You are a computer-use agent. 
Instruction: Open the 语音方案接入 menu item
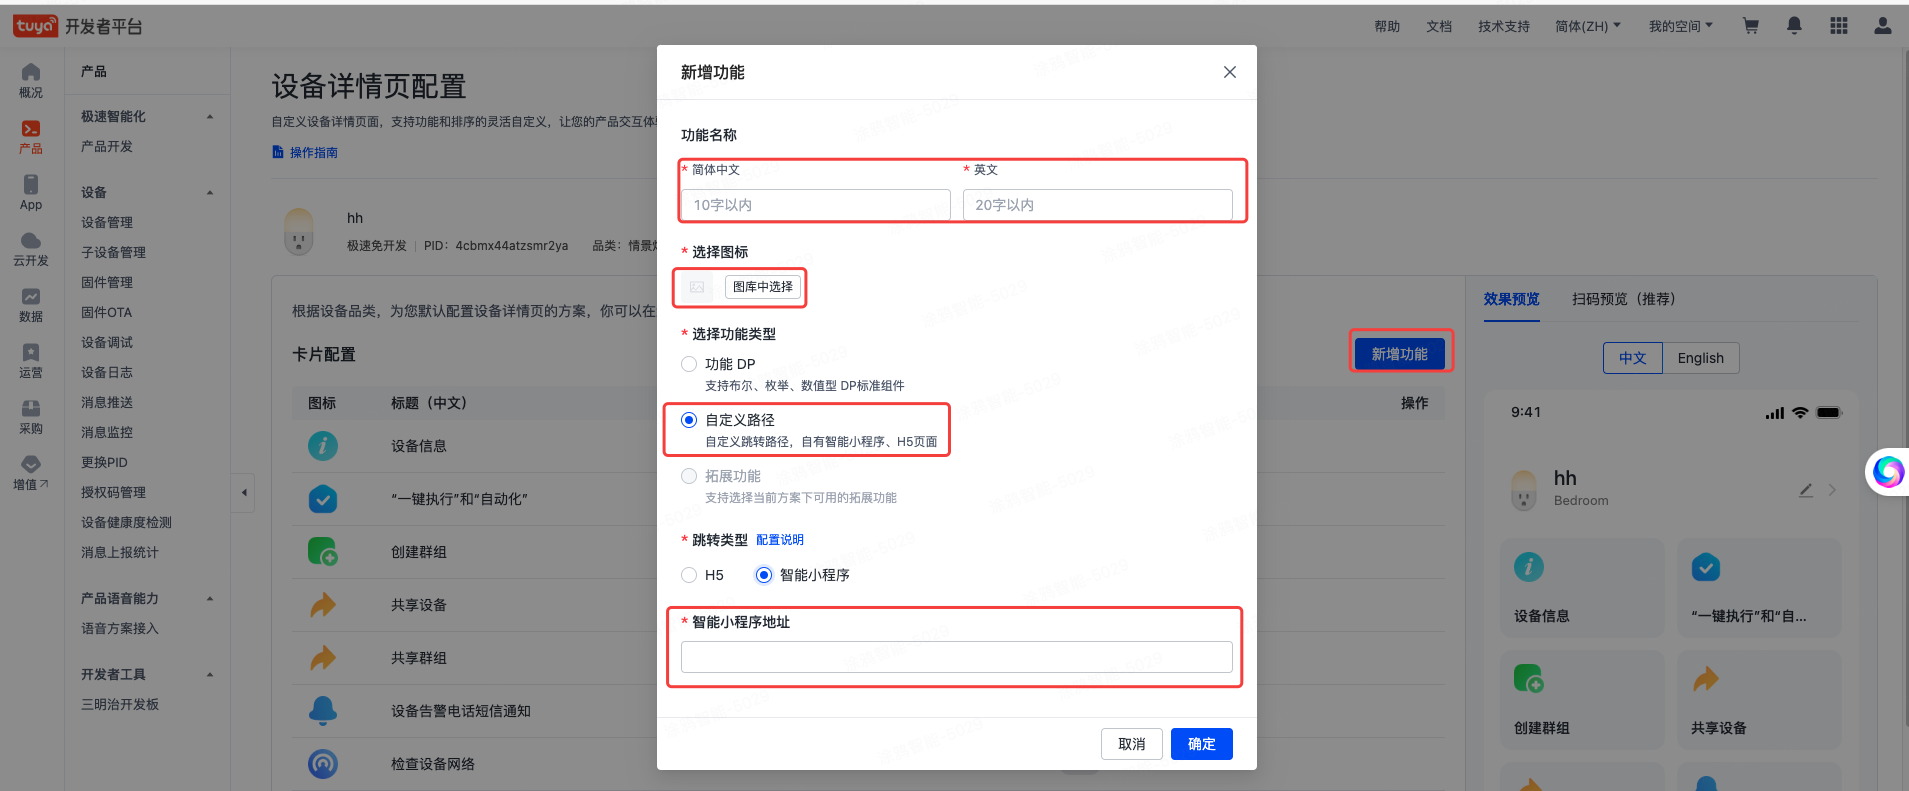pyautogui.click(x=120, y=628)
